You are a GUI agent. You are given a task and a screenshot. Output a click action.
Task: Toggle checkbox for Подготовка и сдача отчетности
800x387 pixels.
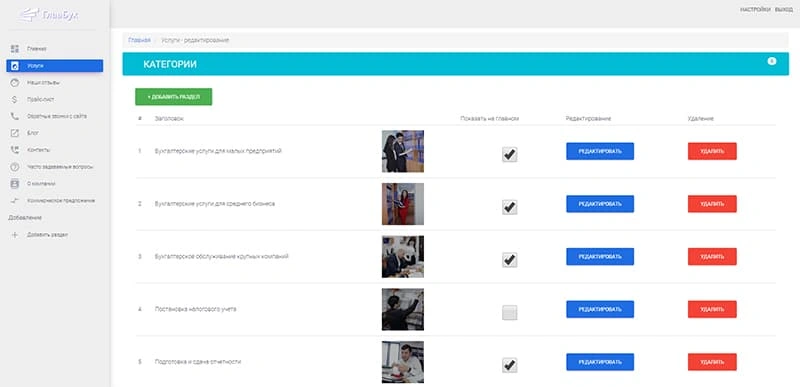[509, 365]
